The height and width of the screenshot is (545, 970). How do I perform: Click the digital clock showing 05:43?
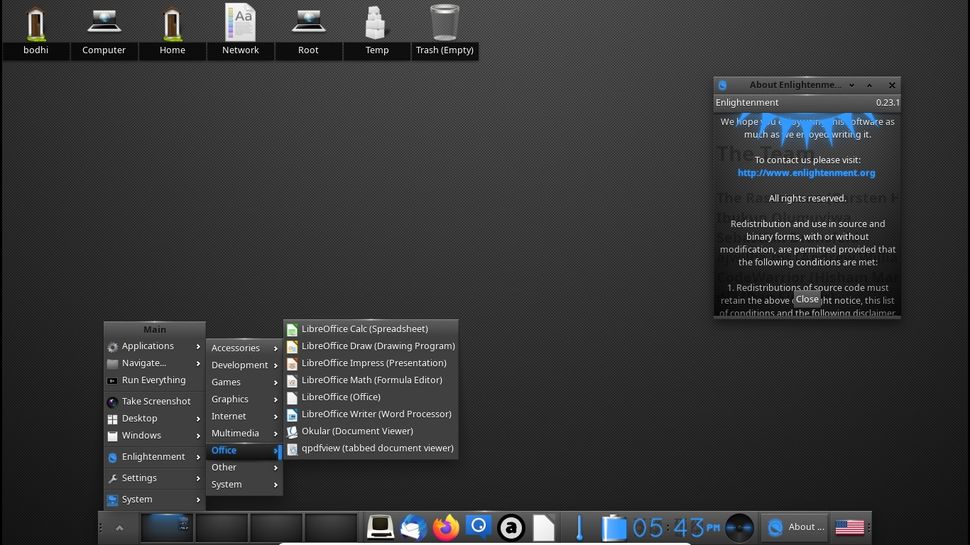[x=676, y=528]
